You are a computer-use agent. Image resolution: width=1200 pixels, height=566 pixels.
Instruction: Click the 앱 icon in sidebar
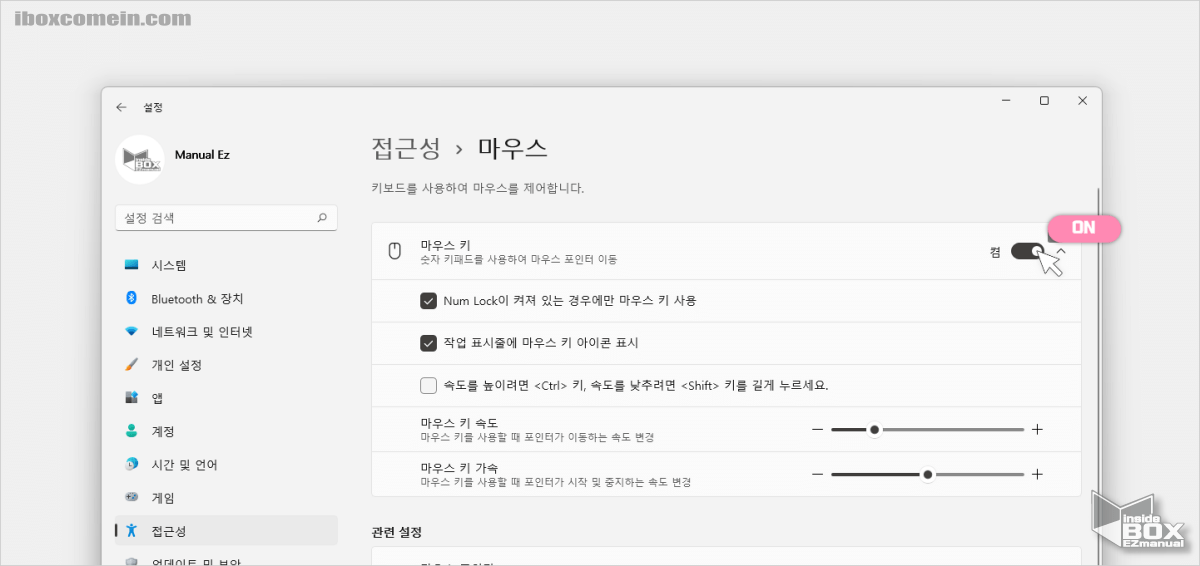131,398
